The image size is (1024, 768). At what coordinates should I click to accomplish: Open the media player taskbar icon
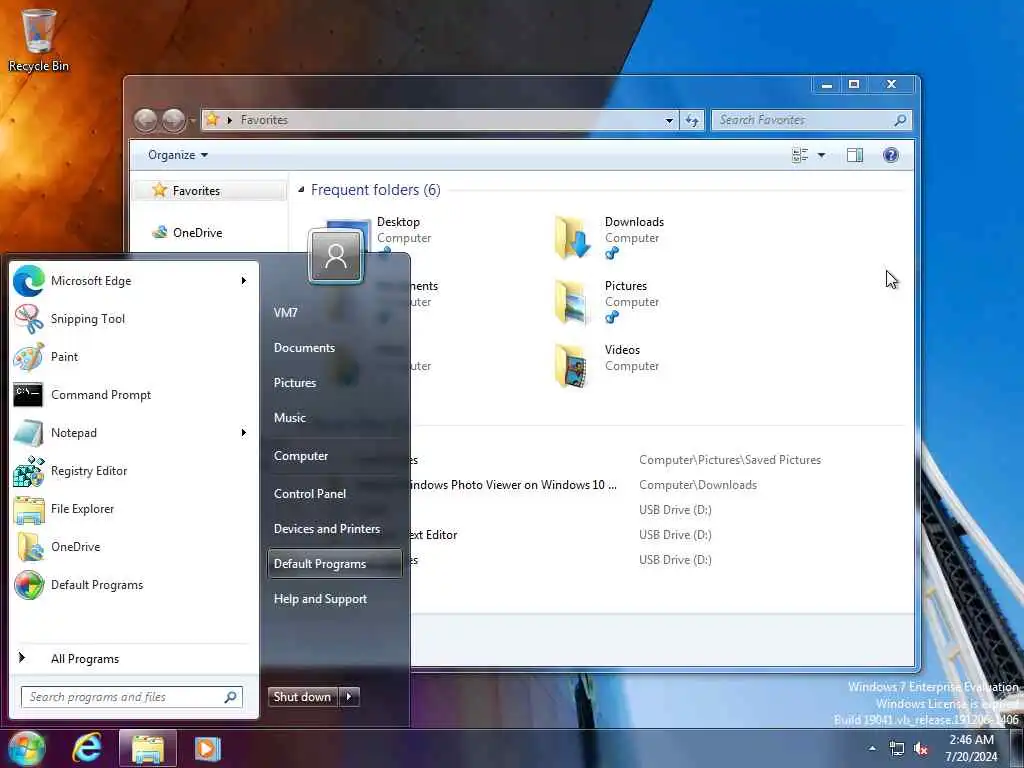[208, 748]
